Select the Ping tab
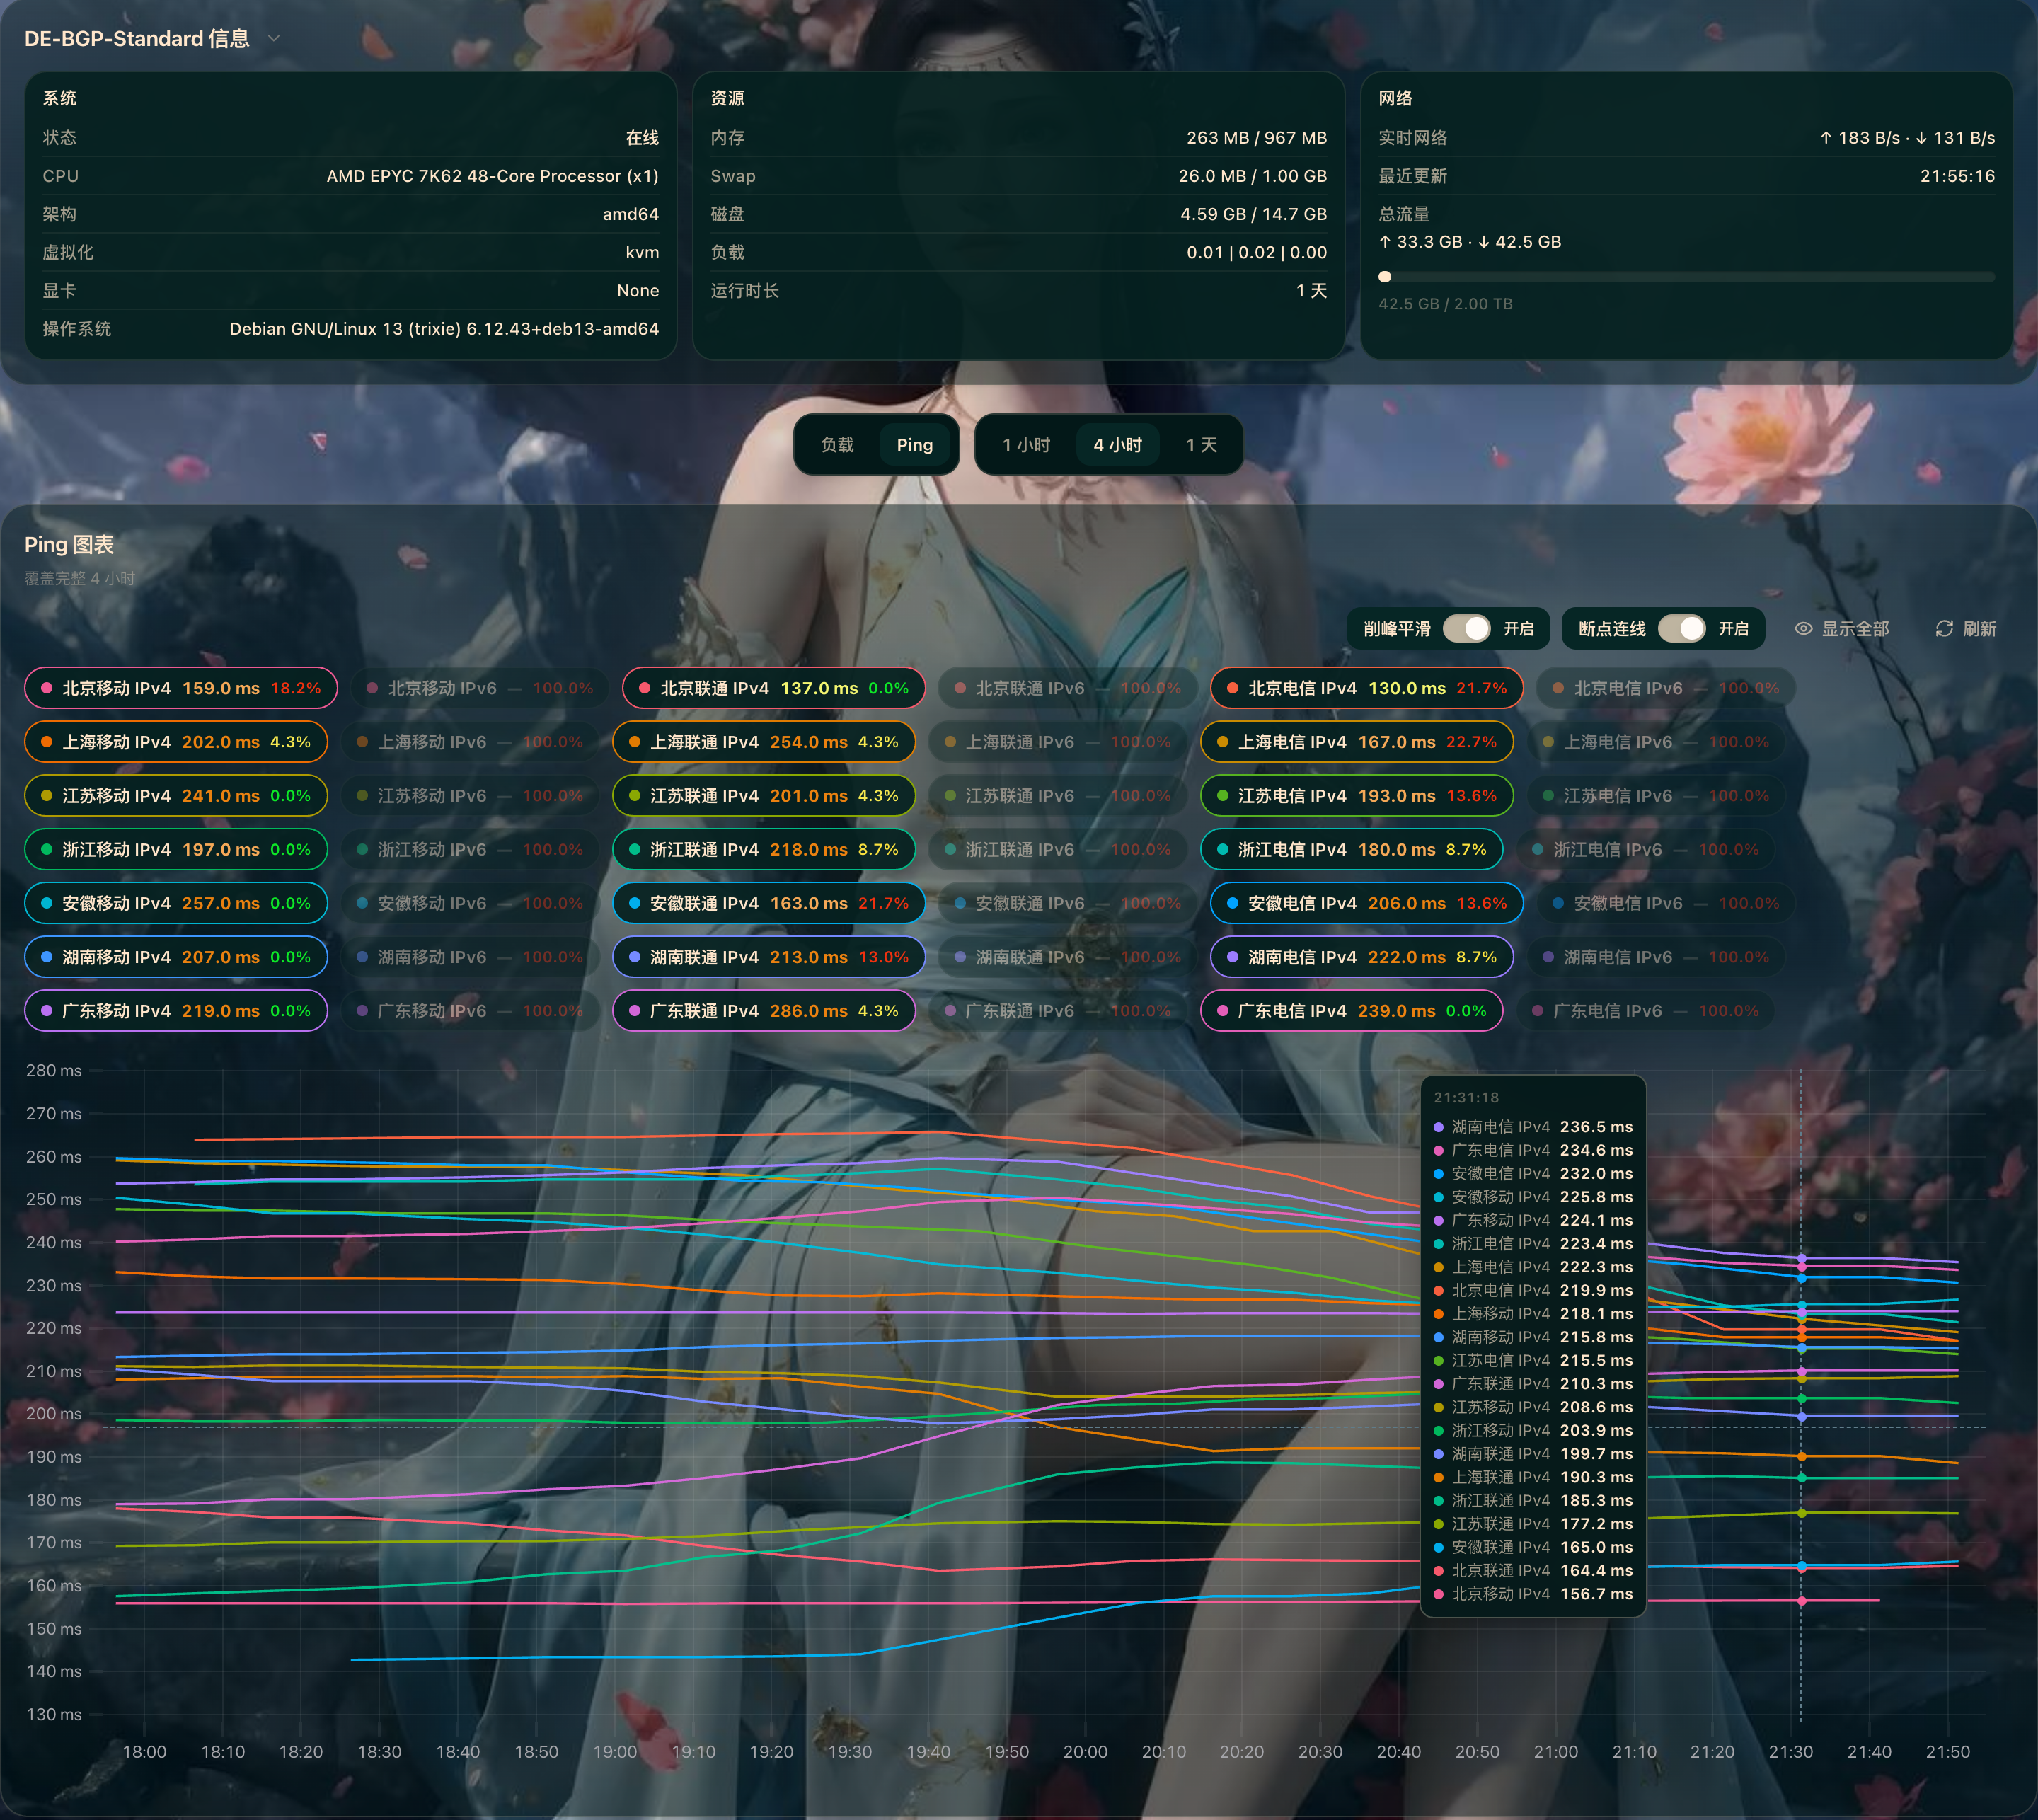Image resolution: width=2038 pixels, height=1820 pixels. pyautogui.click(x=914, y=445)
